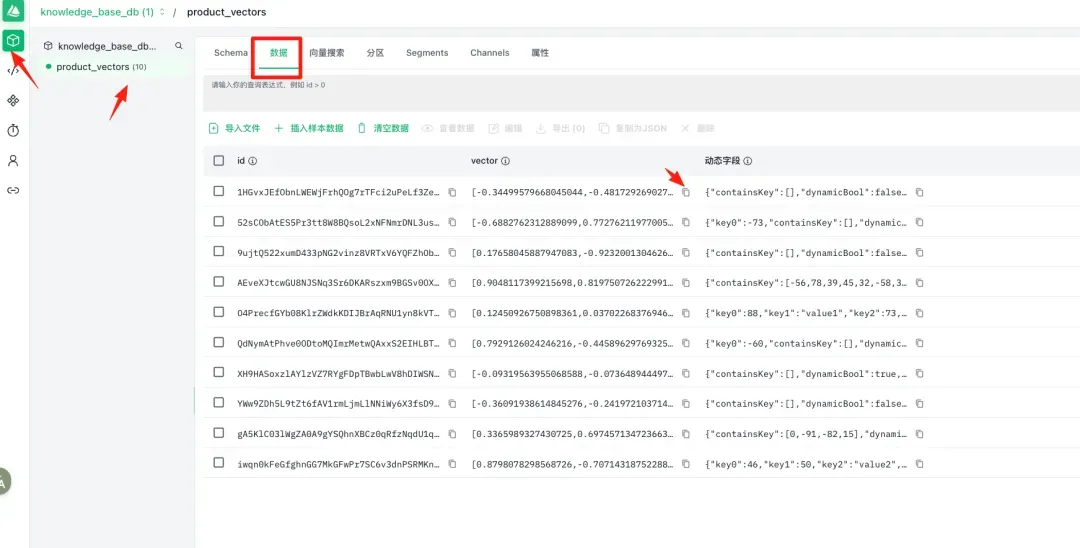Select product_vectors collection in tree
Screen dimensions: 1080x548
click(92, 67)
